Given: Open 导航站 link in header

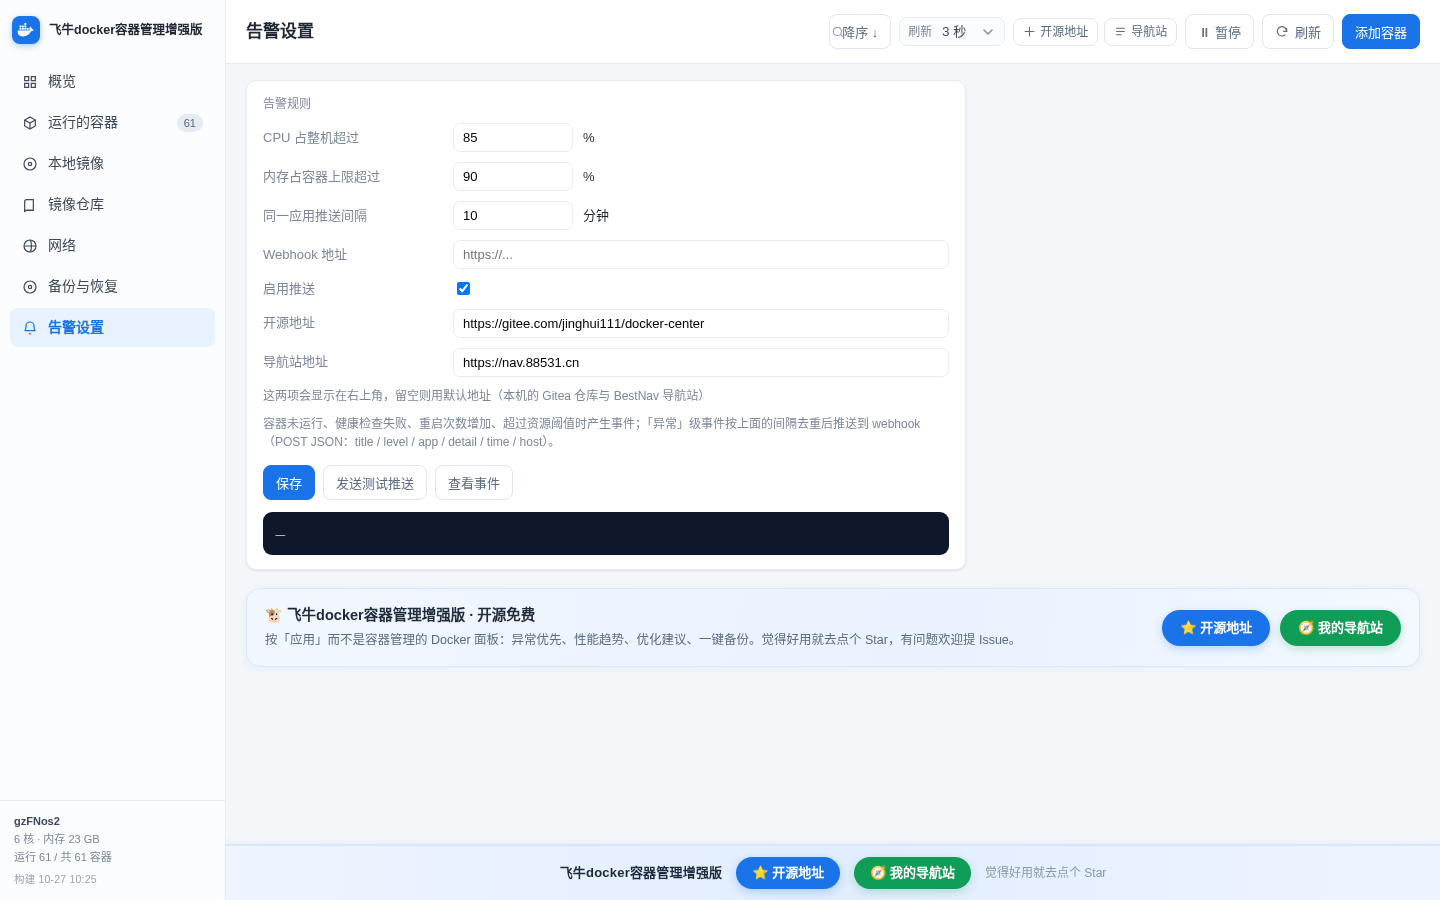Looking at the screenshot, I should click(x=1140, y=32).
